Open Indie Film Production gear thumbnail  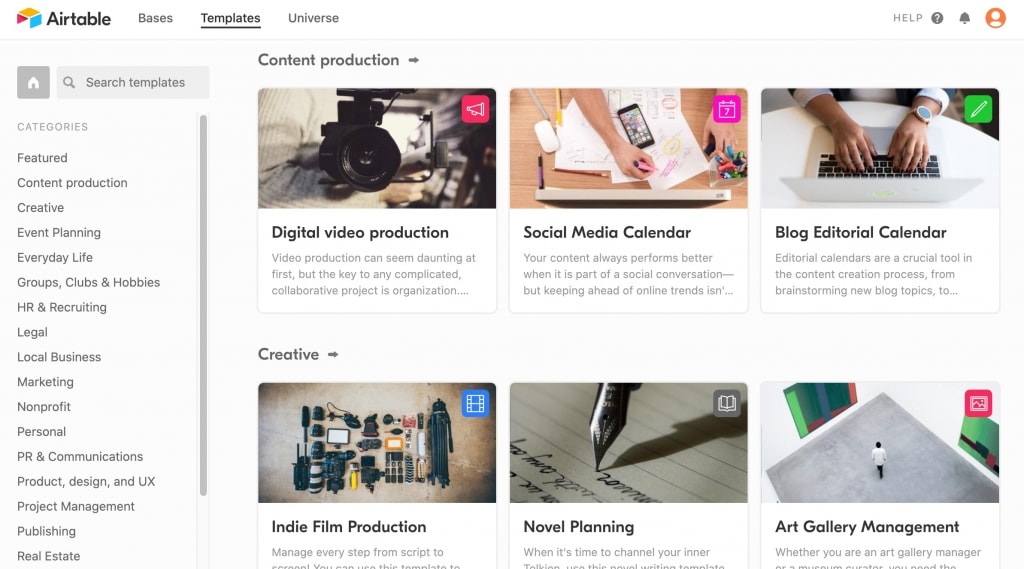pos(377,443)
